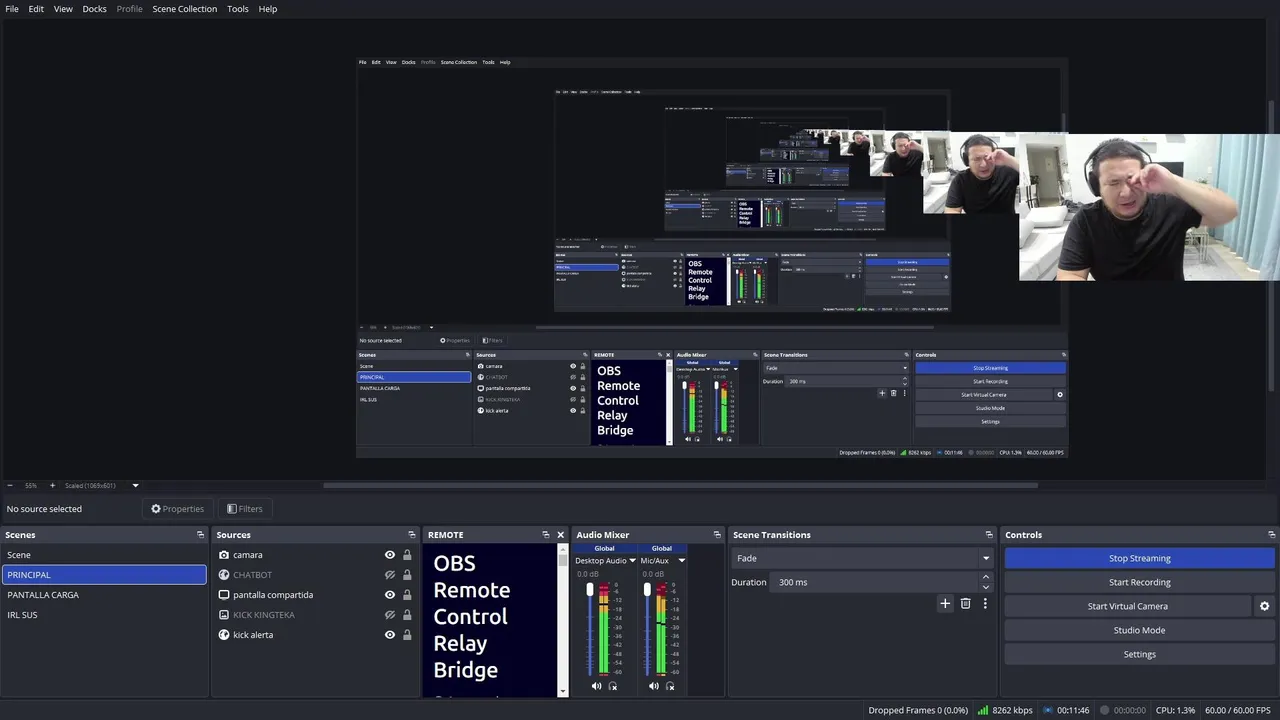Open source Filters button
Screen dimensions: 1280x720
[x=244, y=509]
